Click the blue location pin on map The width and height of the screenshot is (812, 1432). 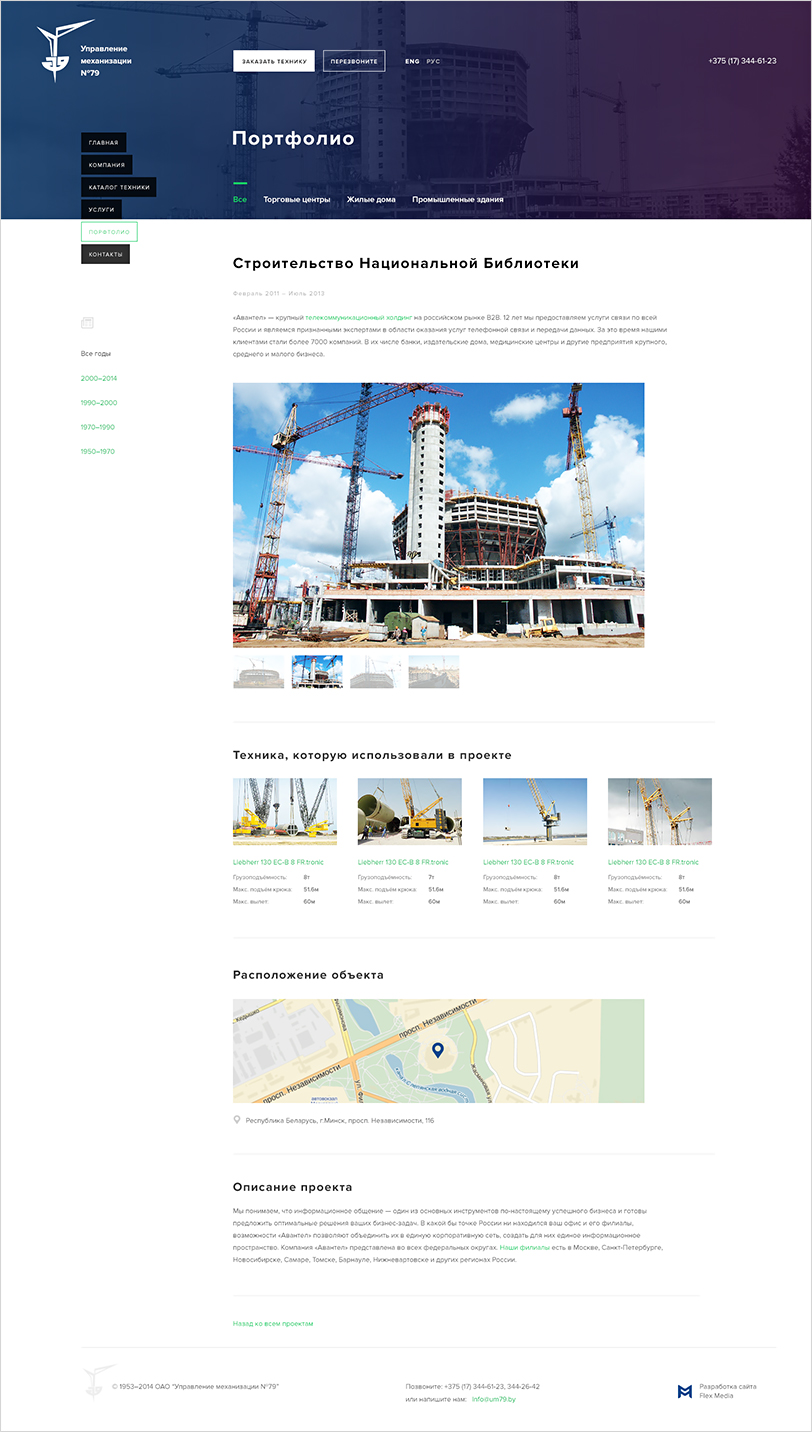[437, 1050]
